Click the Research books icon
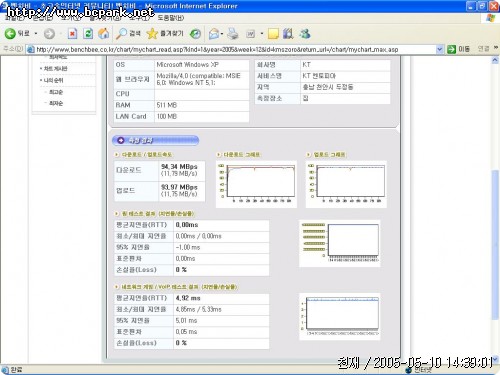The width and height of the screenshot is (500, 375). 288,33
